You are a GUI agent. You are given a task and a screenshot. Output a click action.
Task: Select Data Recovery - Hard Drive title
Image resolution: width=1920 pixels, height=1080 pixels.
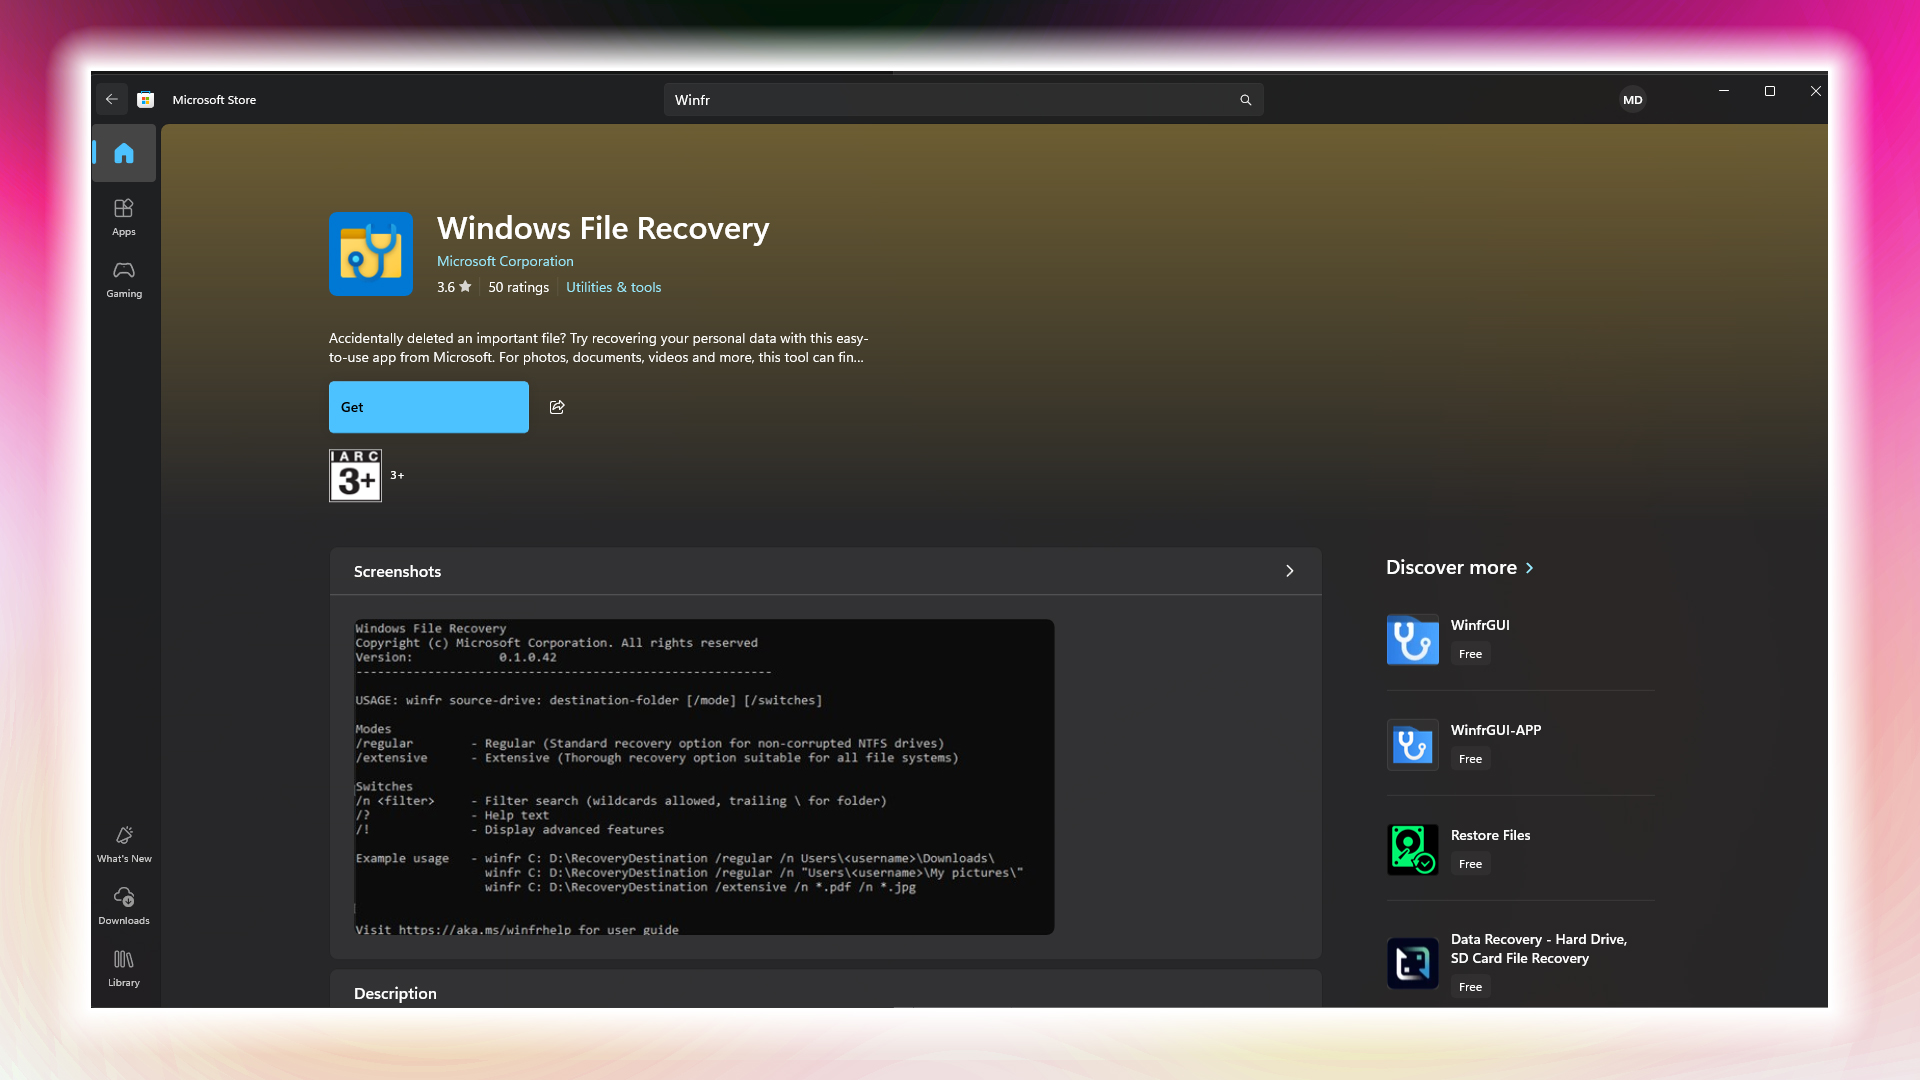coord(1539,948)
